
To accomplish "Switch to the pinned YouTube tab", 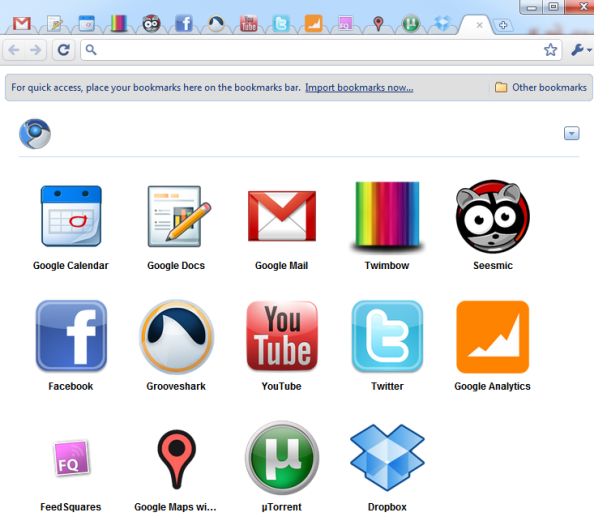I will 249,23.
